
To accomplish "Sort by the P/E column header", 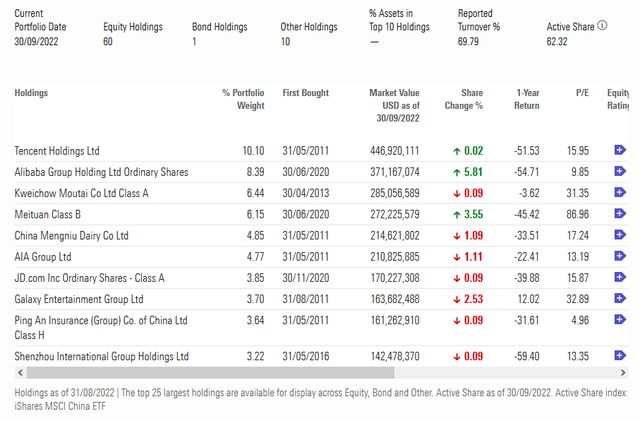I will point(582,93).
